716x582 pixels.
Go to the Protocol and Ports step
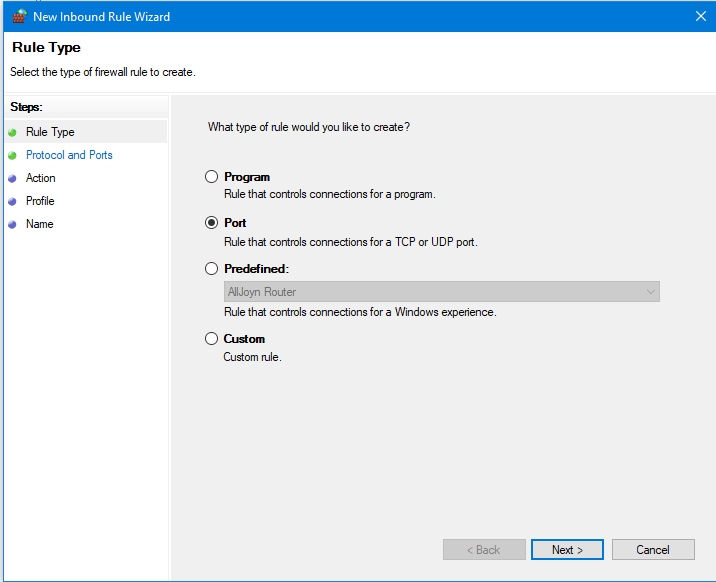(x=69, y=155)
